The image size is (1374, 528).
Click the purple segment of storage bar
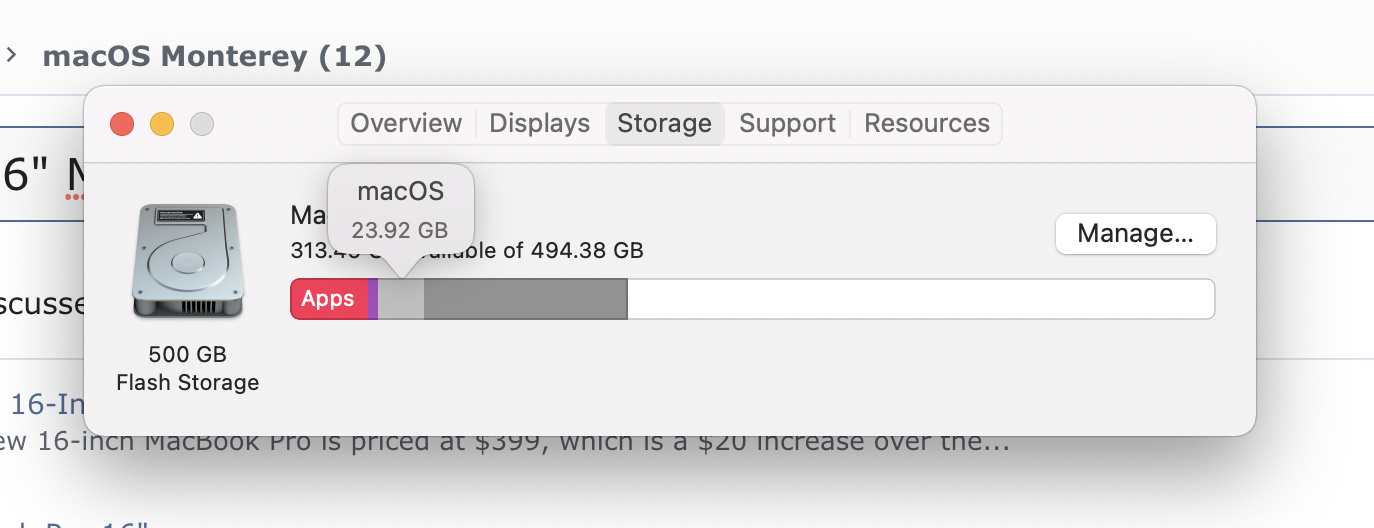tap(373, 299)
